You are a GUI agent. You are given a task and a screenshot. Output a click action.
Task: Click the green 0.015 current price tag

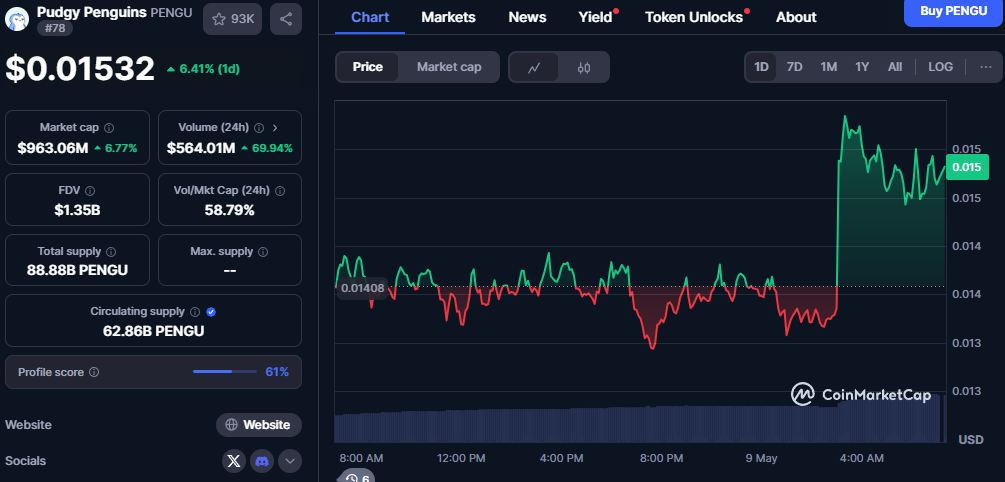click(966, 167)
